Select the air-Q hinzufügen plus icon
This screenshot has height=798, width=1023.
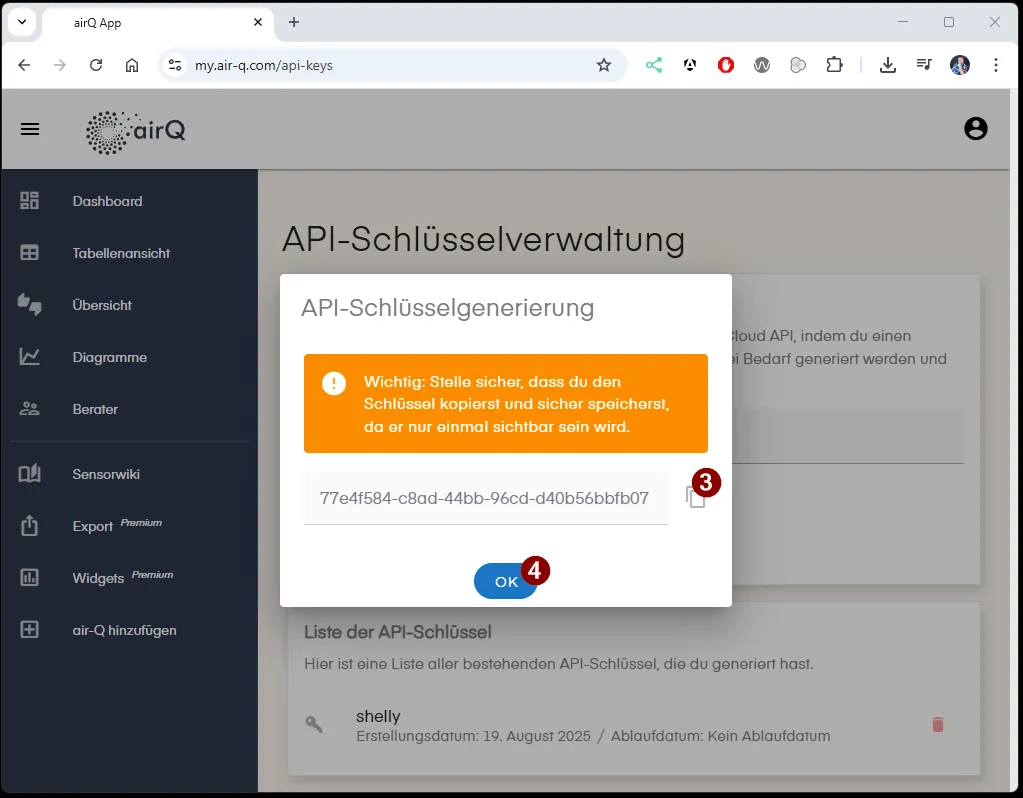click(x=31, y=630)
